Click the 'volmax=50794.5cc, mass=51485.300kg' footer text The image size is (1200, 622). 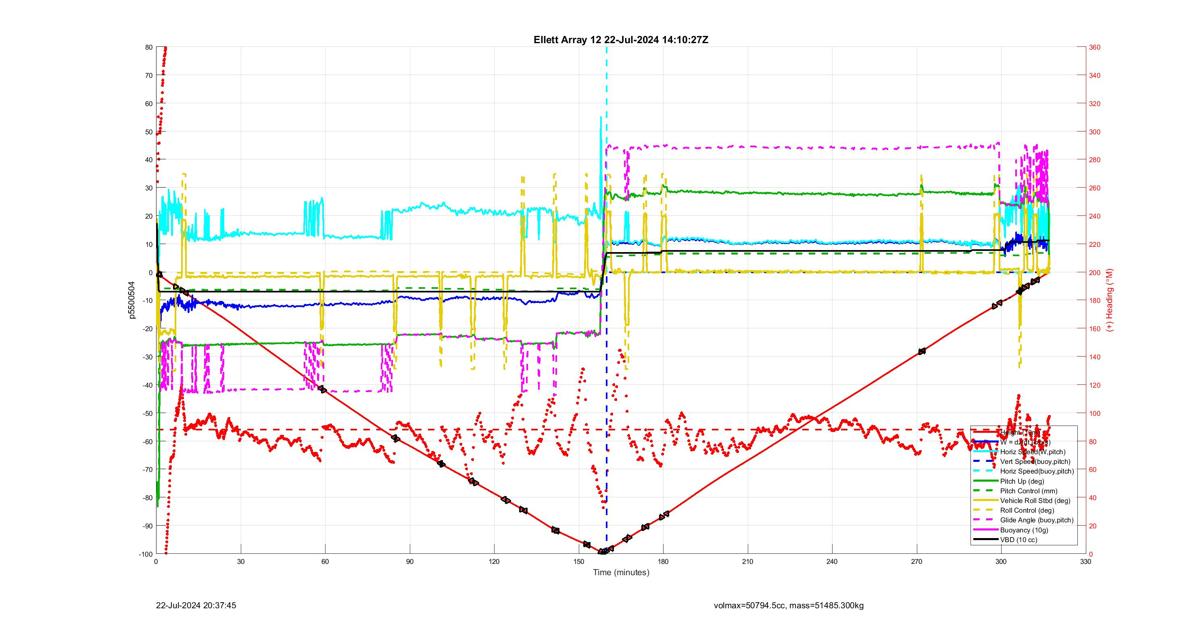tap(789, 605)
